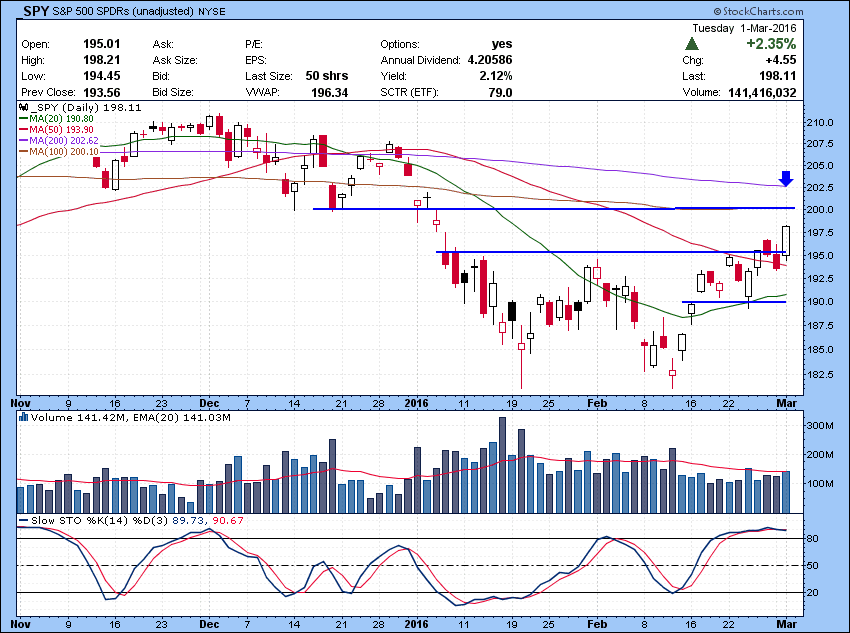This screenshot has width=850, height=633.
Task: Select the Open value 195.01
Action: (x=101, y=44)
